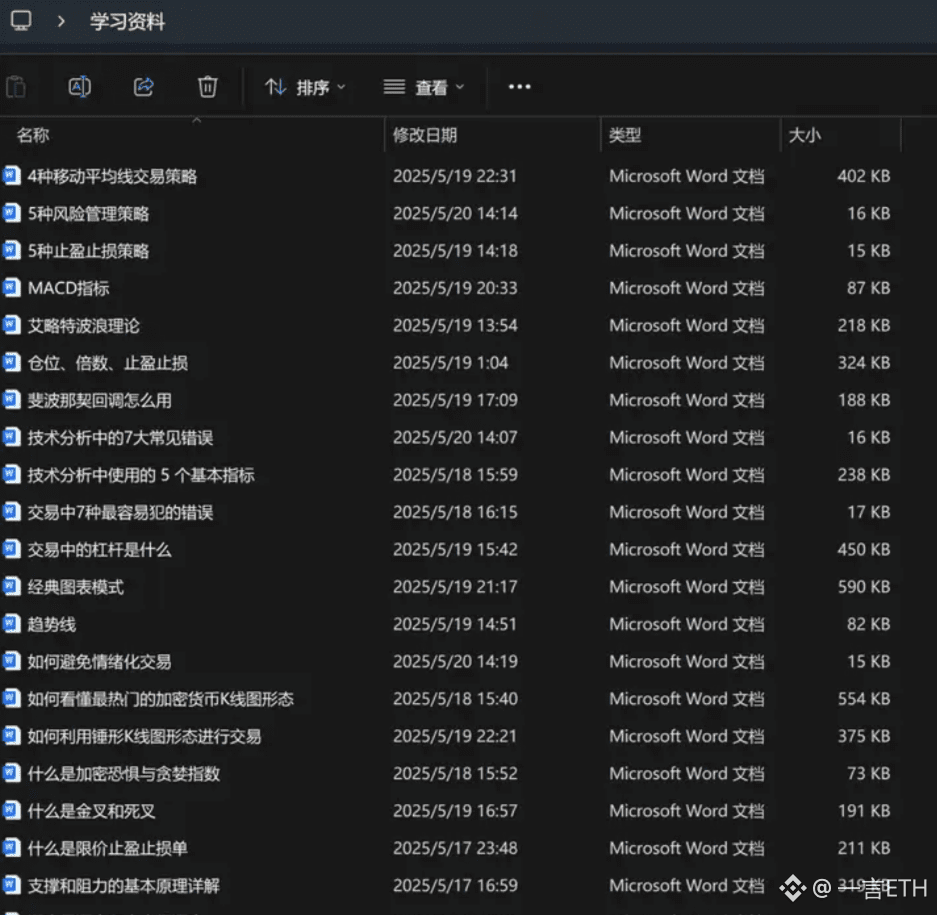Open the 排序 sort dropdown

305,88
